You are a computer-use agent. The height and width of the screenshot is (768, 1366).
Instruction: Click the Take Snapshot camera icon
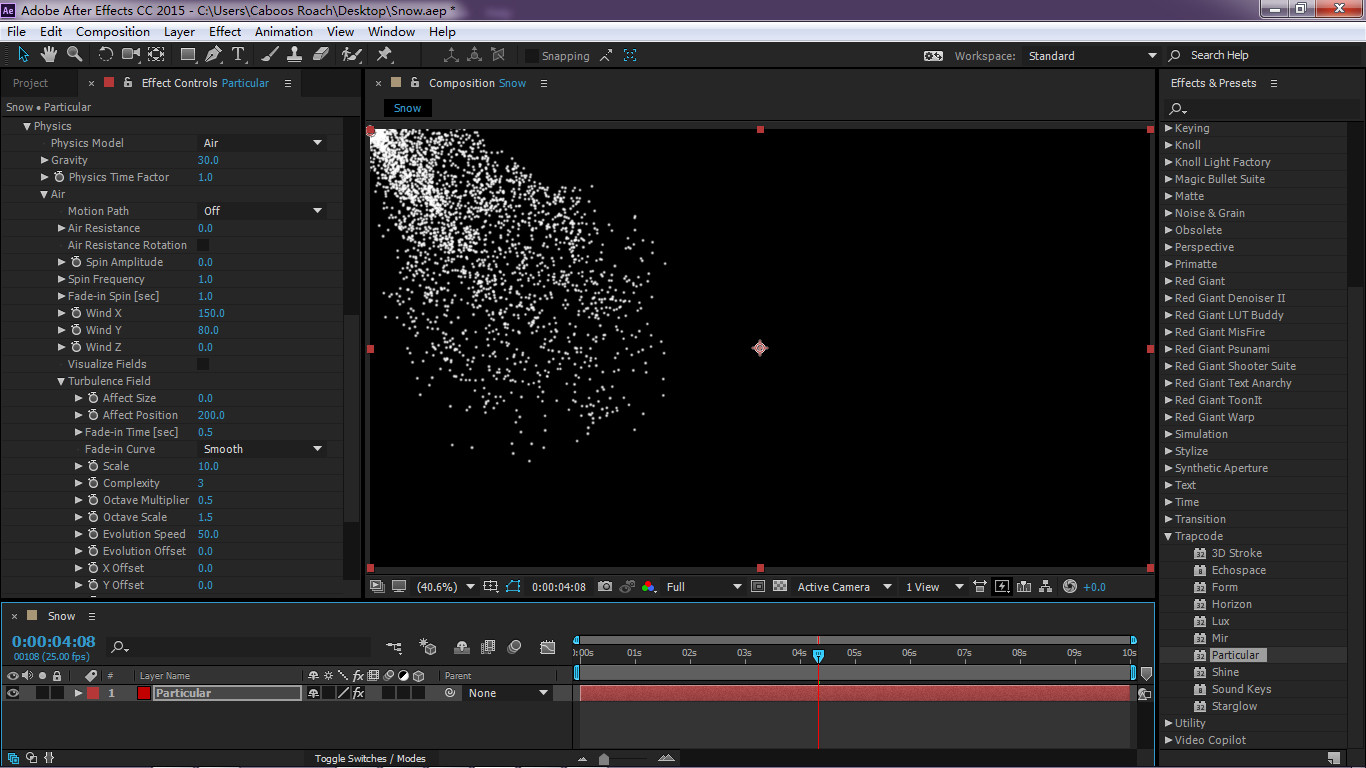pyautogui.click(x=604, y=587)
